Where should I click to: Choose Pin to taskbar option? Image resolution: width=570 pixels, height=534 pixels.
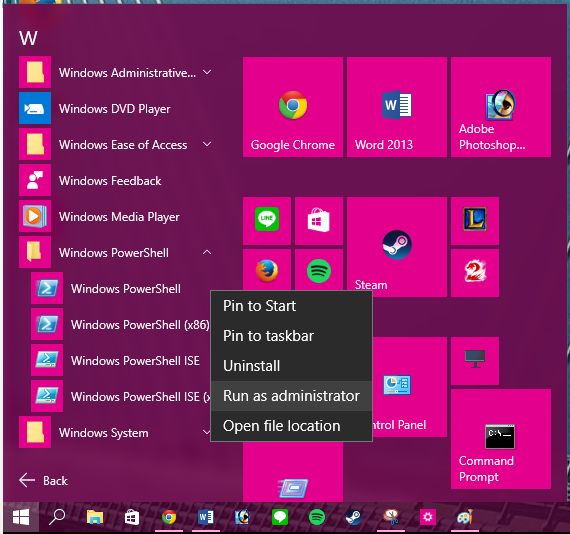pos(291,336)
